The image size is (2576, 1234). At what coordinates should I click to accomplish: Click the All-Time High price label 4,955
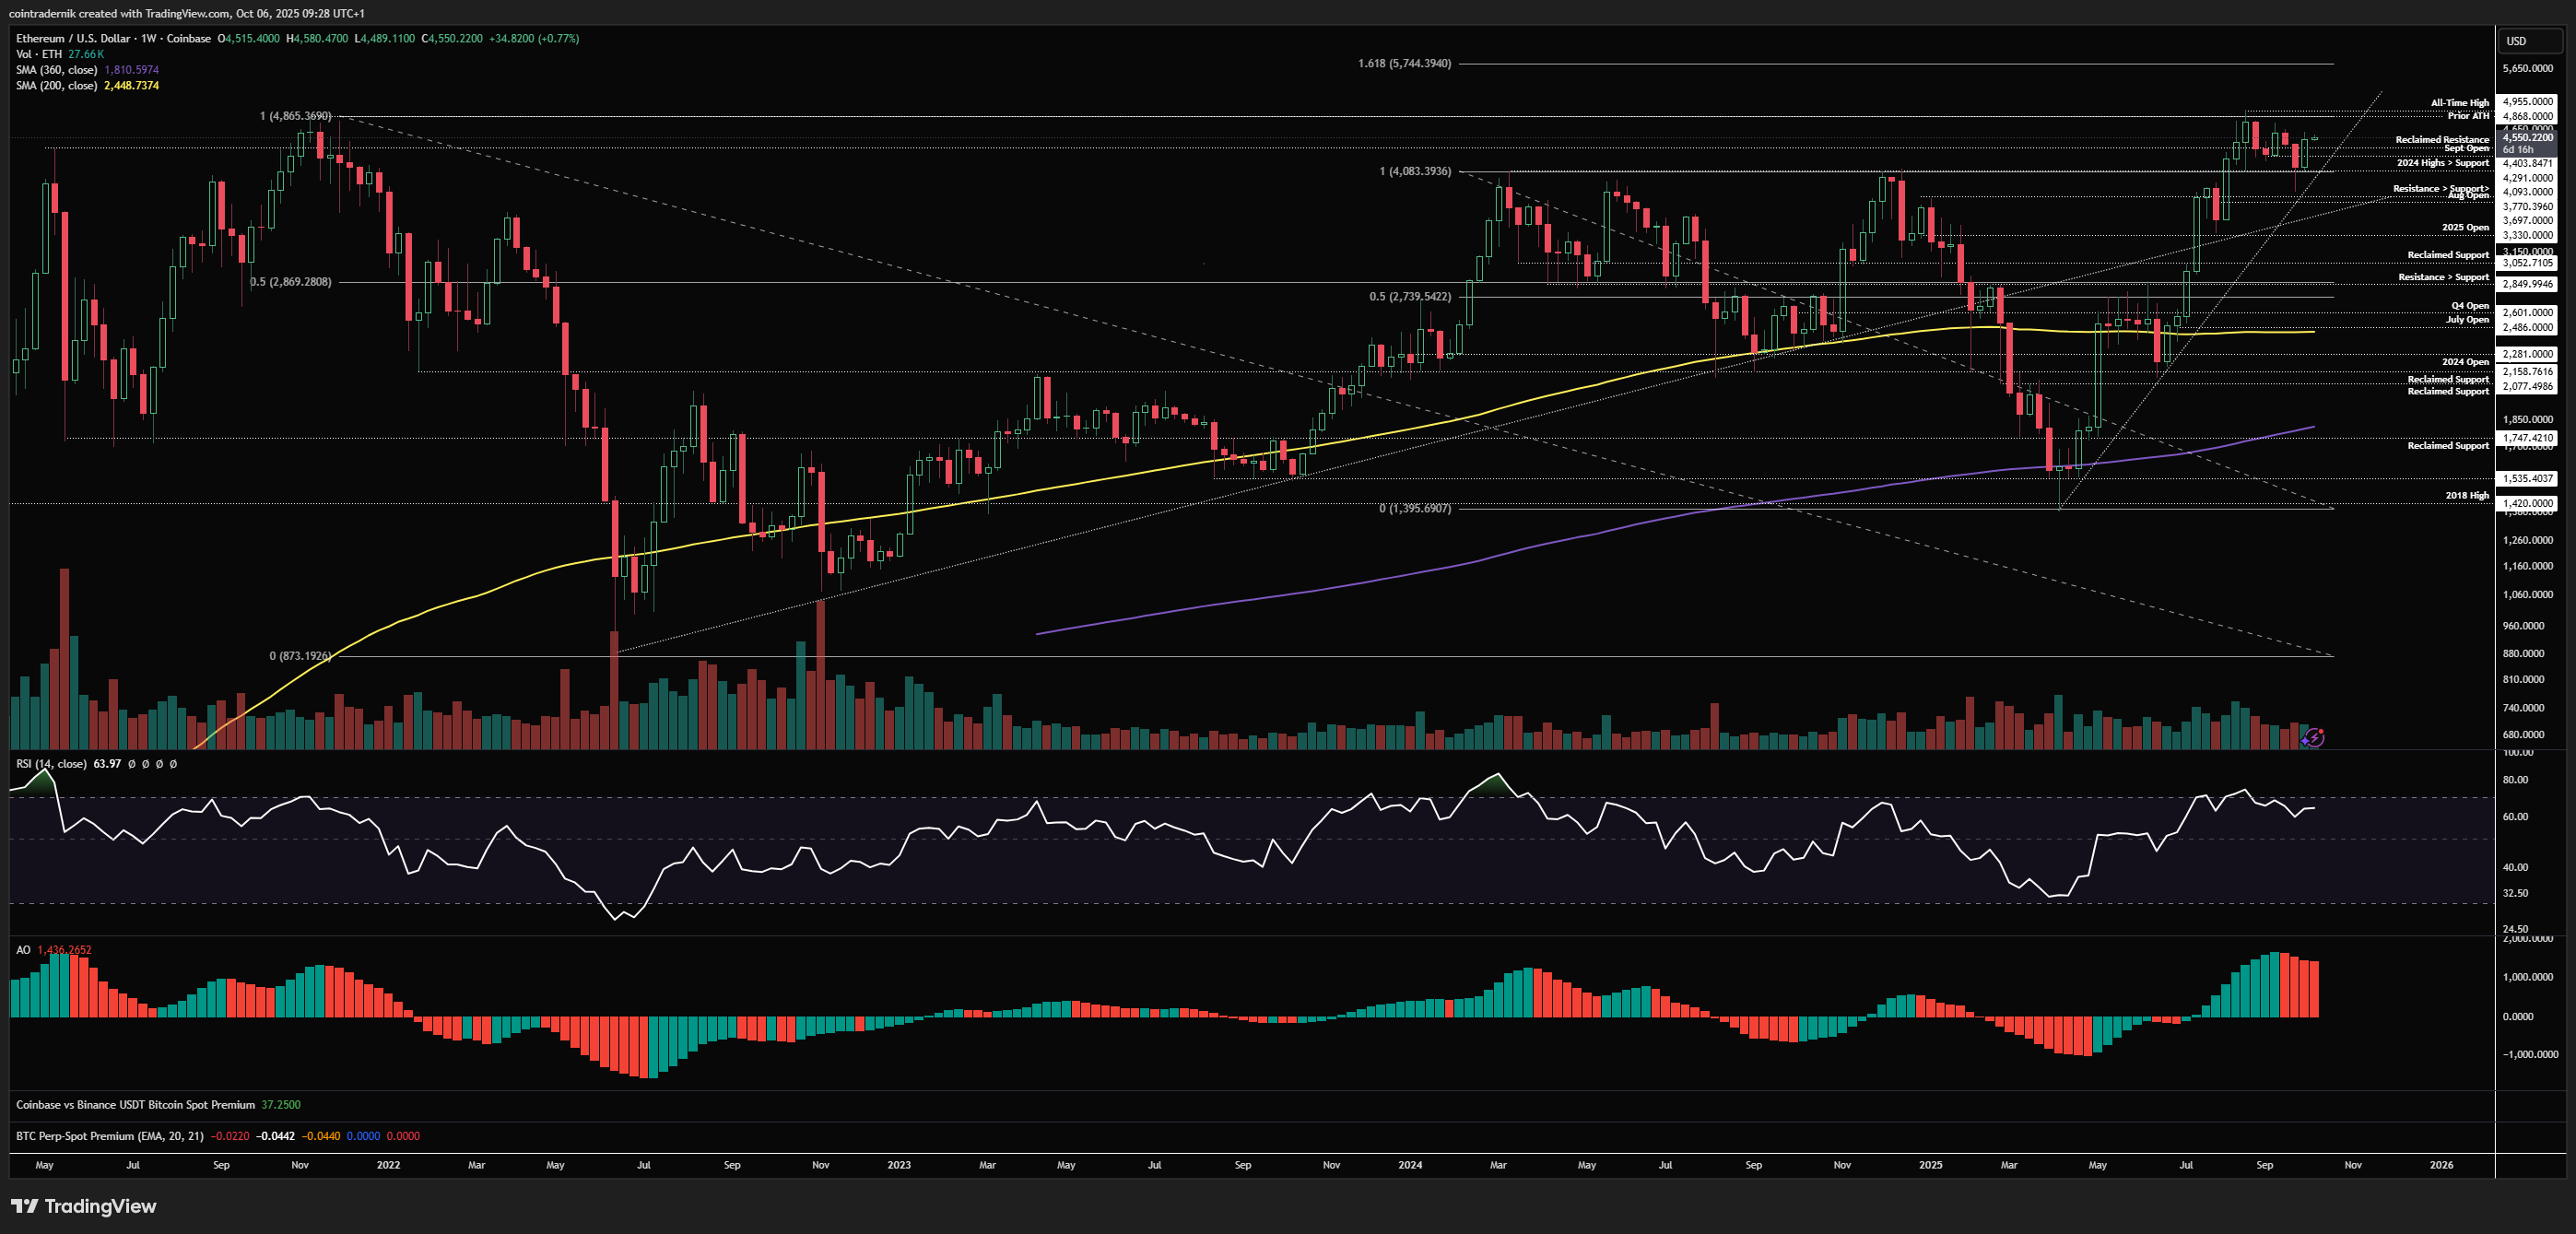pos(2527,102)
